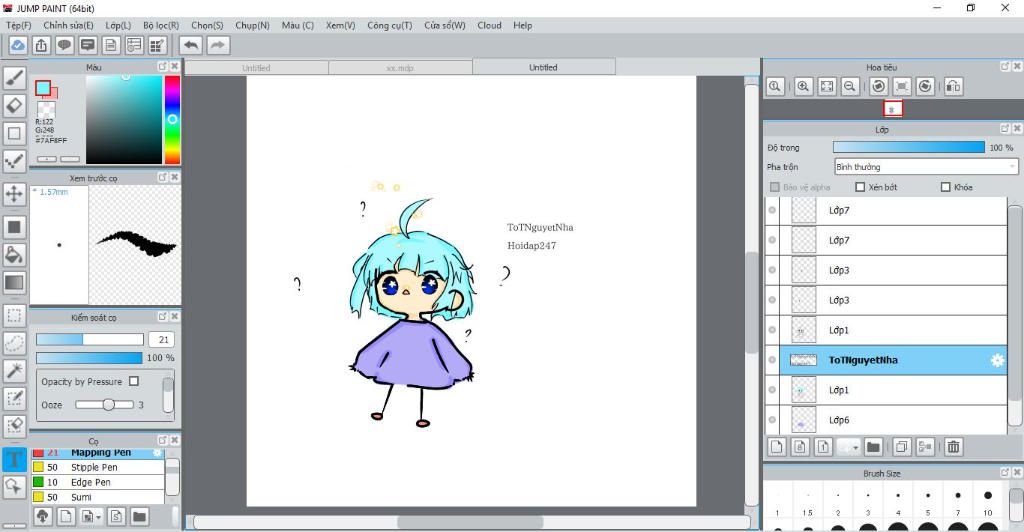This screenshot has width=1024, height=532.
Task: Select the Move tool
Action: (14, 194)
